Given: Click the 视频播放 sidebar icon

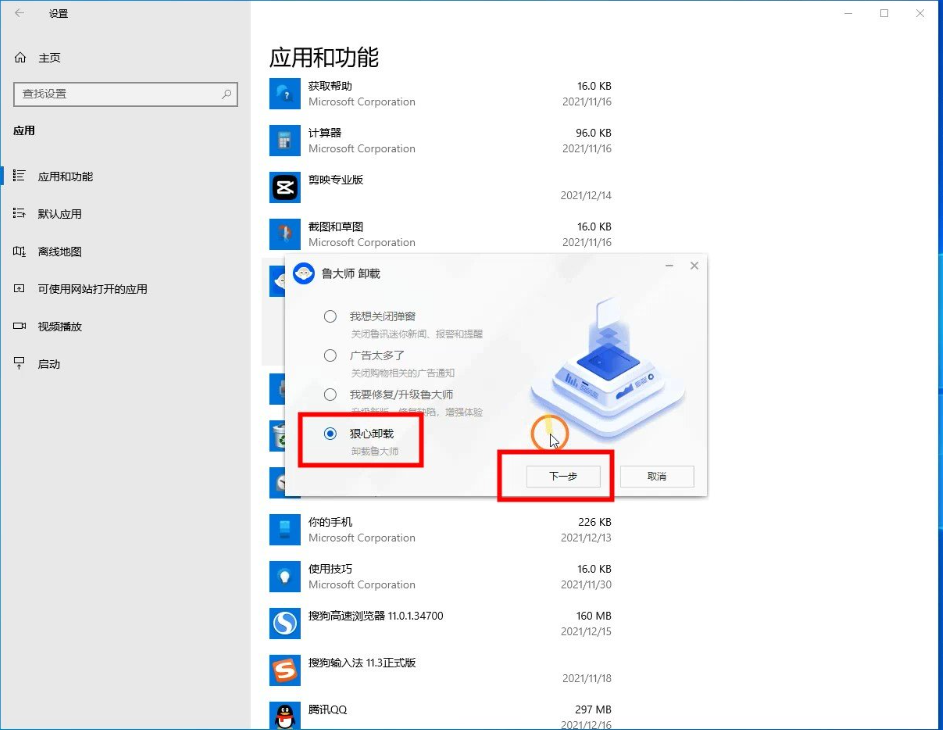Looking at the screenshot, I should point(19,326).
